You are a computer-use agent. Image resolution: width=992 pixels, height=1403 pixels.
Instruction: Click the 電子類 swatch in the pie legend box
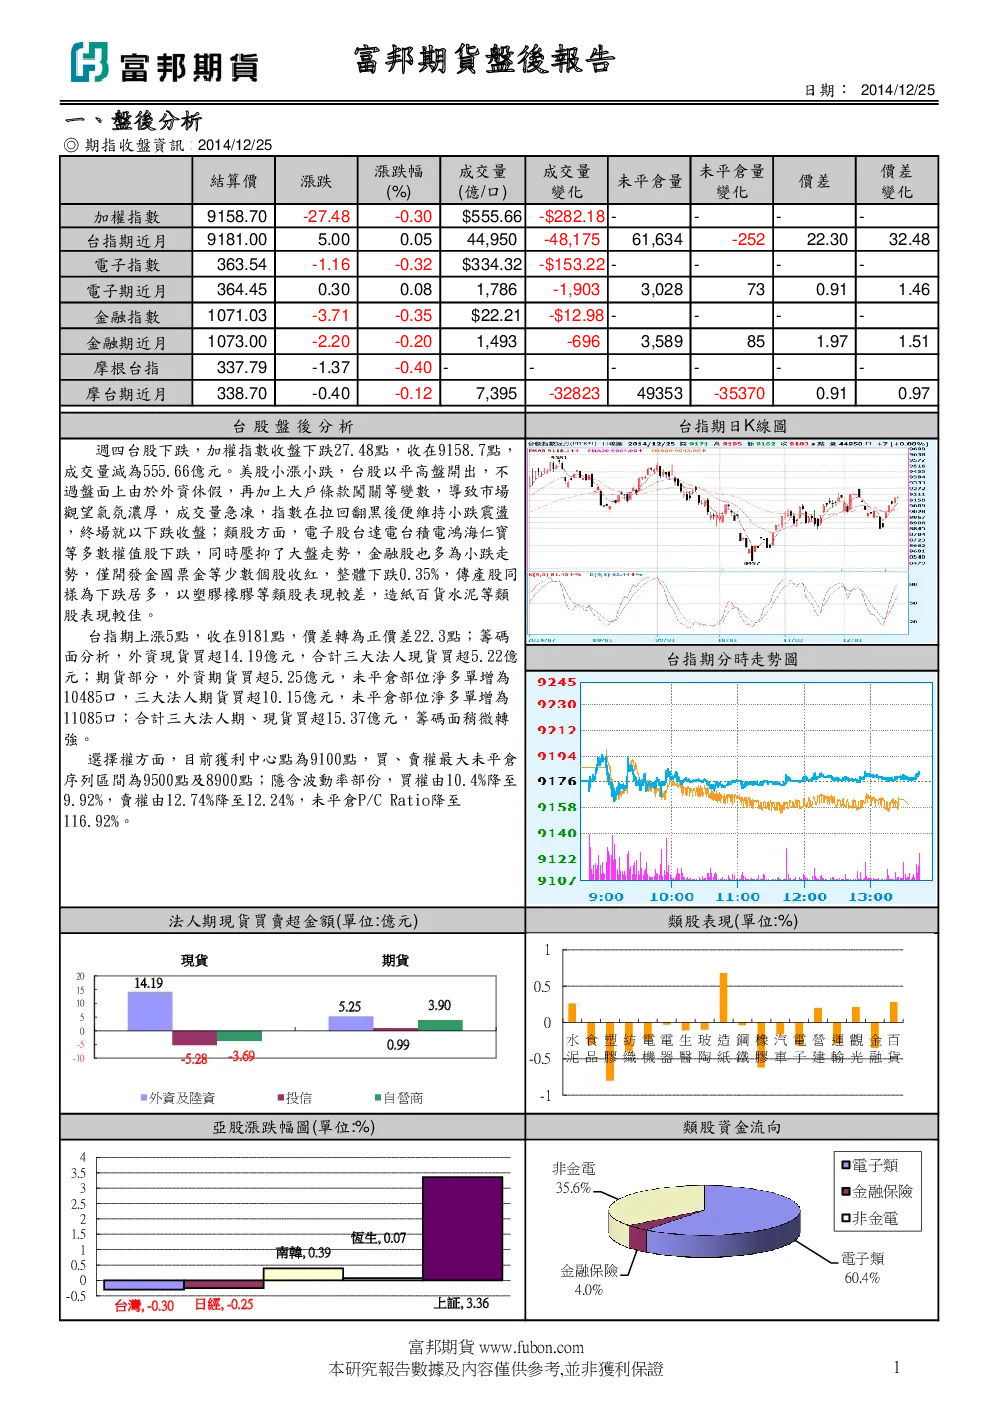click(845, 1165)
